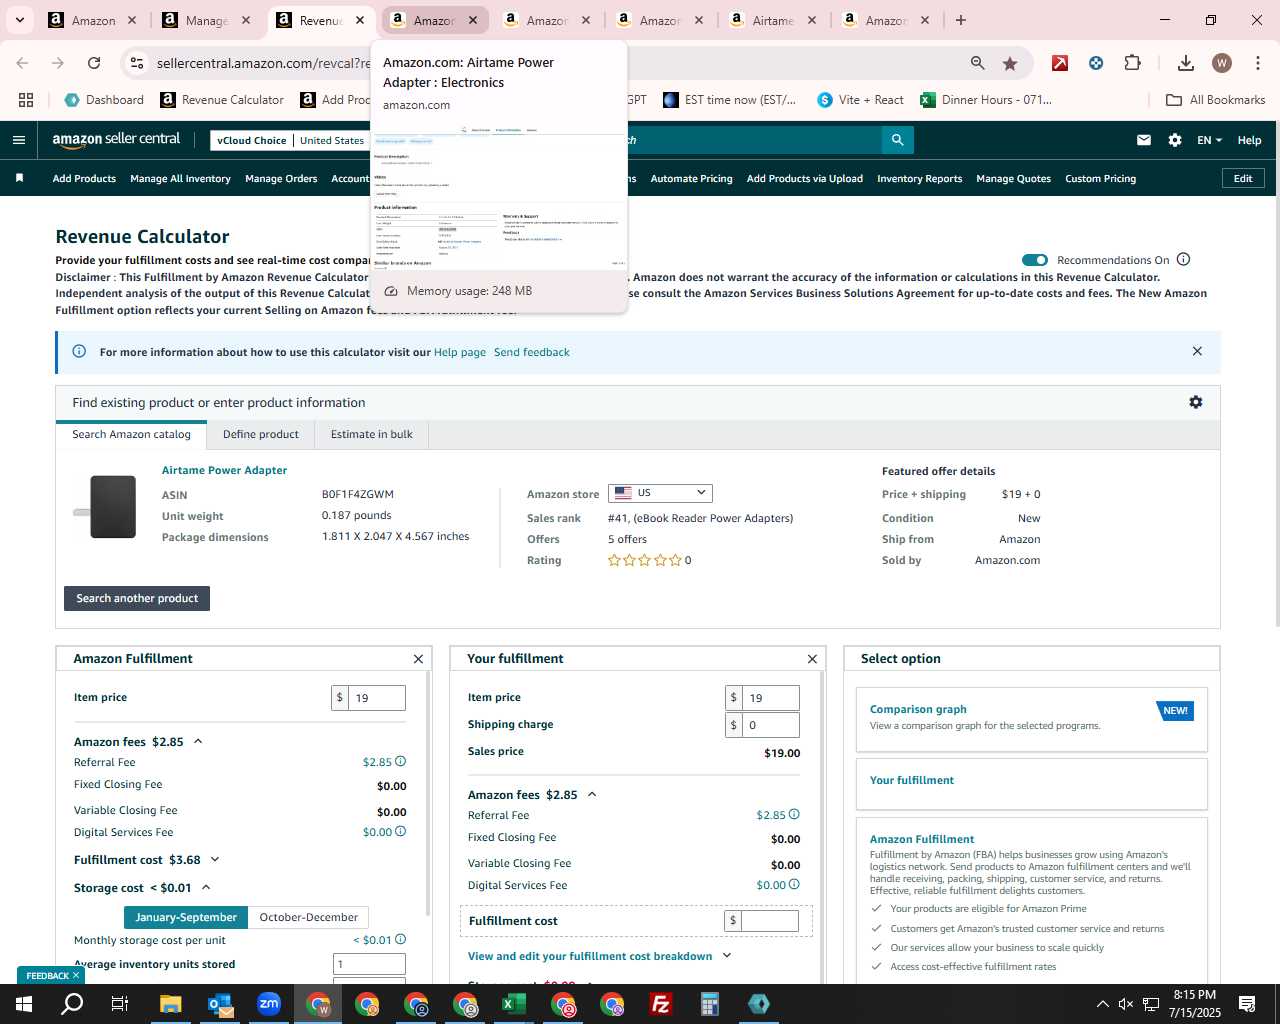Open the red arrow extension icon
Screen dimensions: 1280x1024
pos(1060,63)
